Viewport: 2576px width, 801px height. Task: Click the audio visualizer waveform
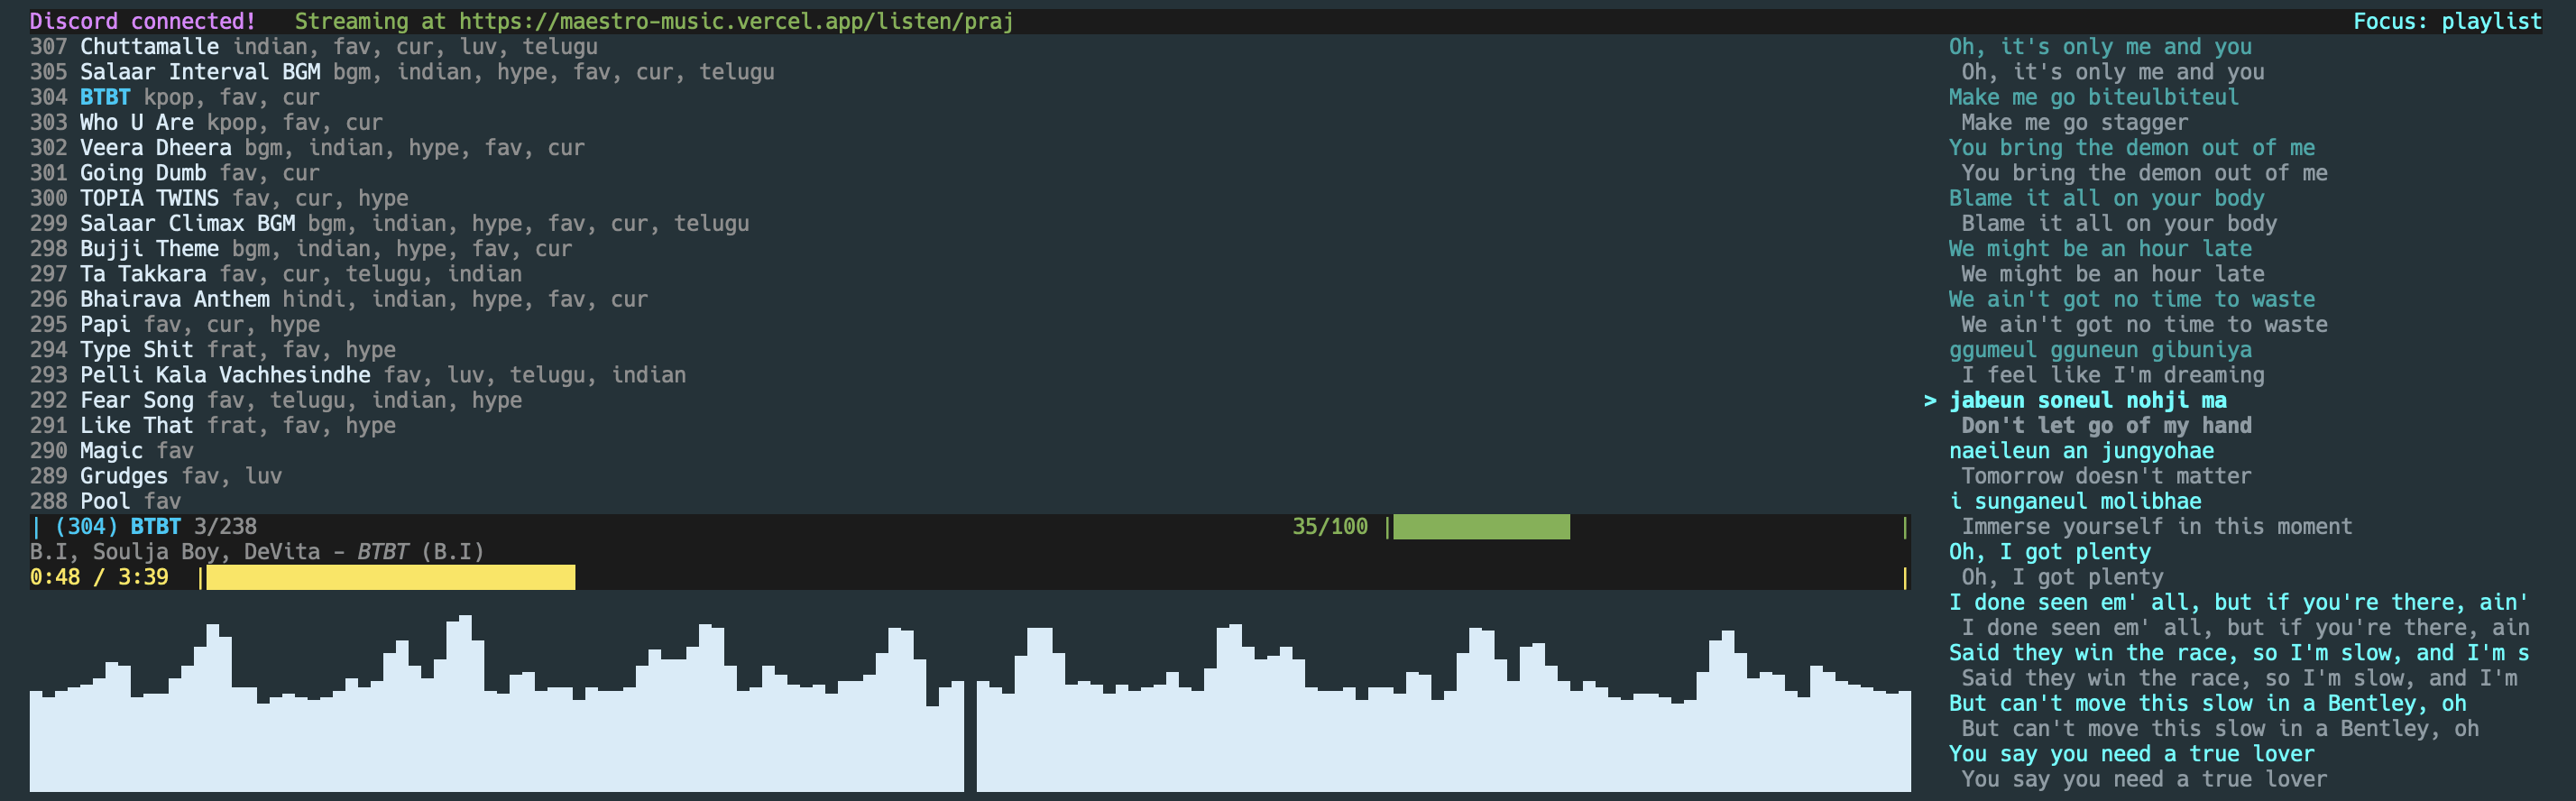tap(968, 710)
